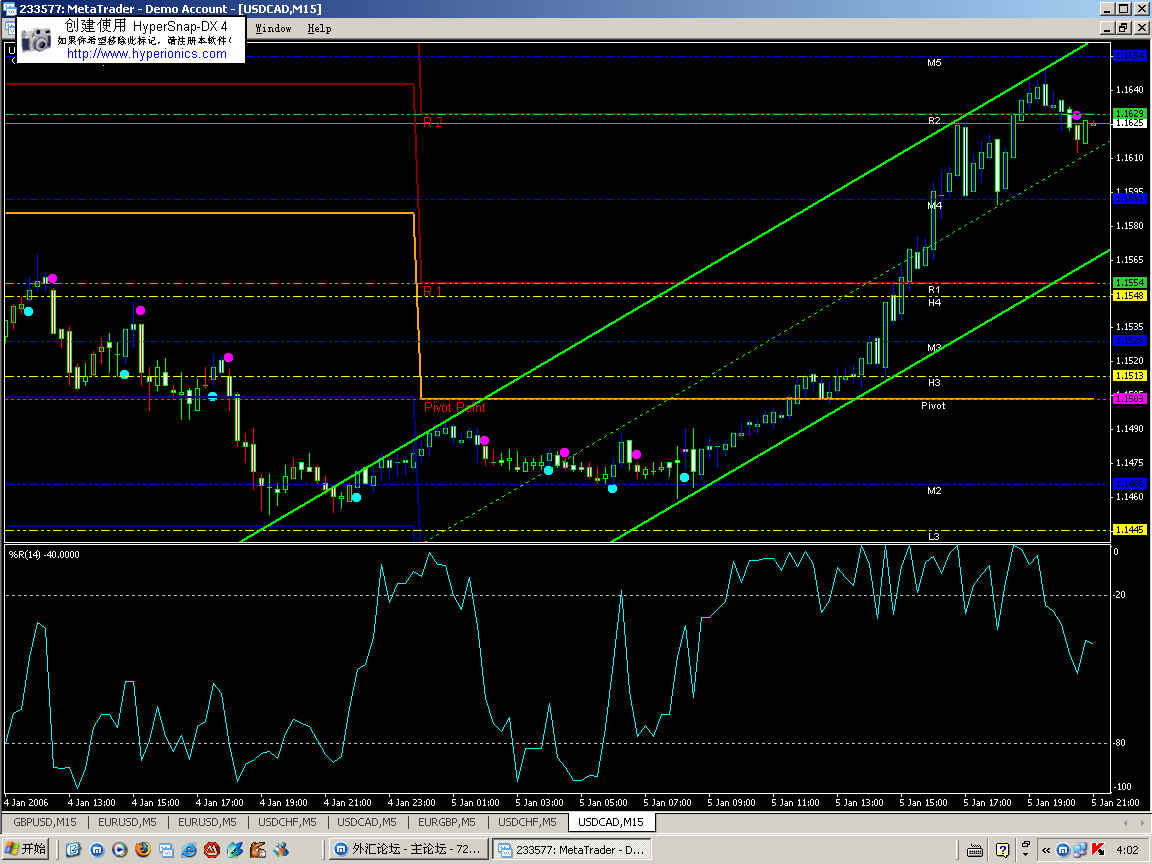This screenshot has width=1152, height=864.
Task: Launch the MSN Messenger quick launch icon
Action: 281,850
